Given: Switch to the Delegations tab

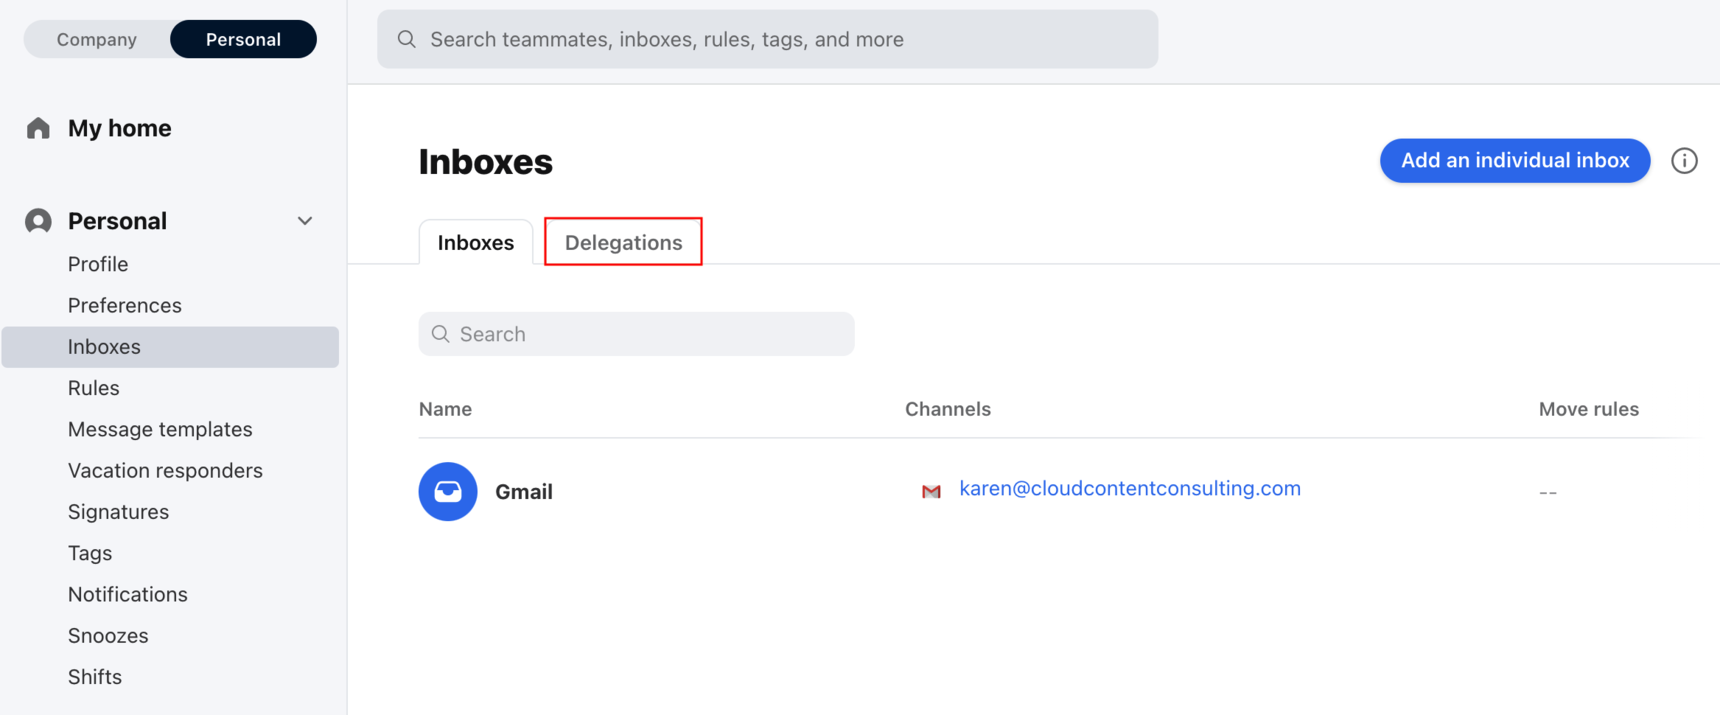Looking at the screenshot, I should point(623,242).
